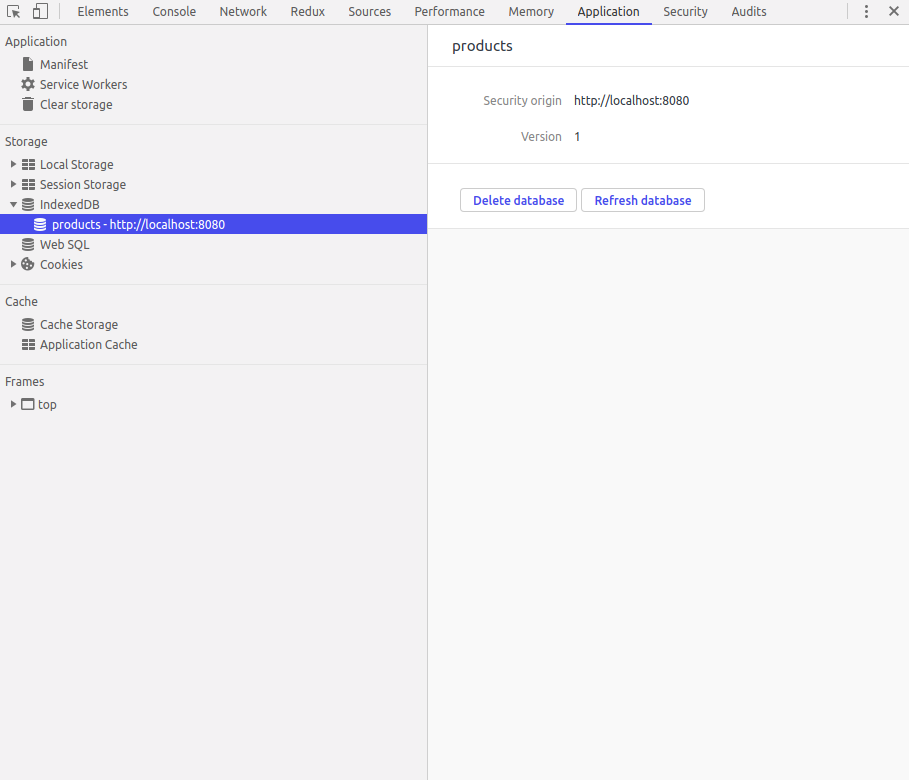The image size is (909, 780).
Task: Click the Clear storage trash icon
Action: pos(28,104)
